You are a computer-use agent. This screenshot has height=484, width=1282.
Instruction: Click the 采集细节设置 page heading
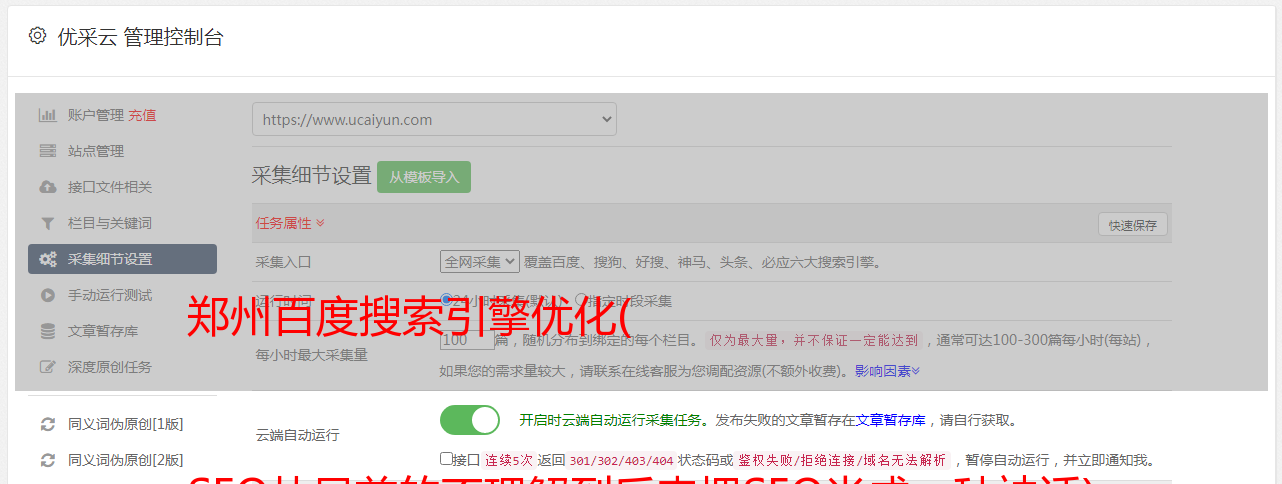311,176
